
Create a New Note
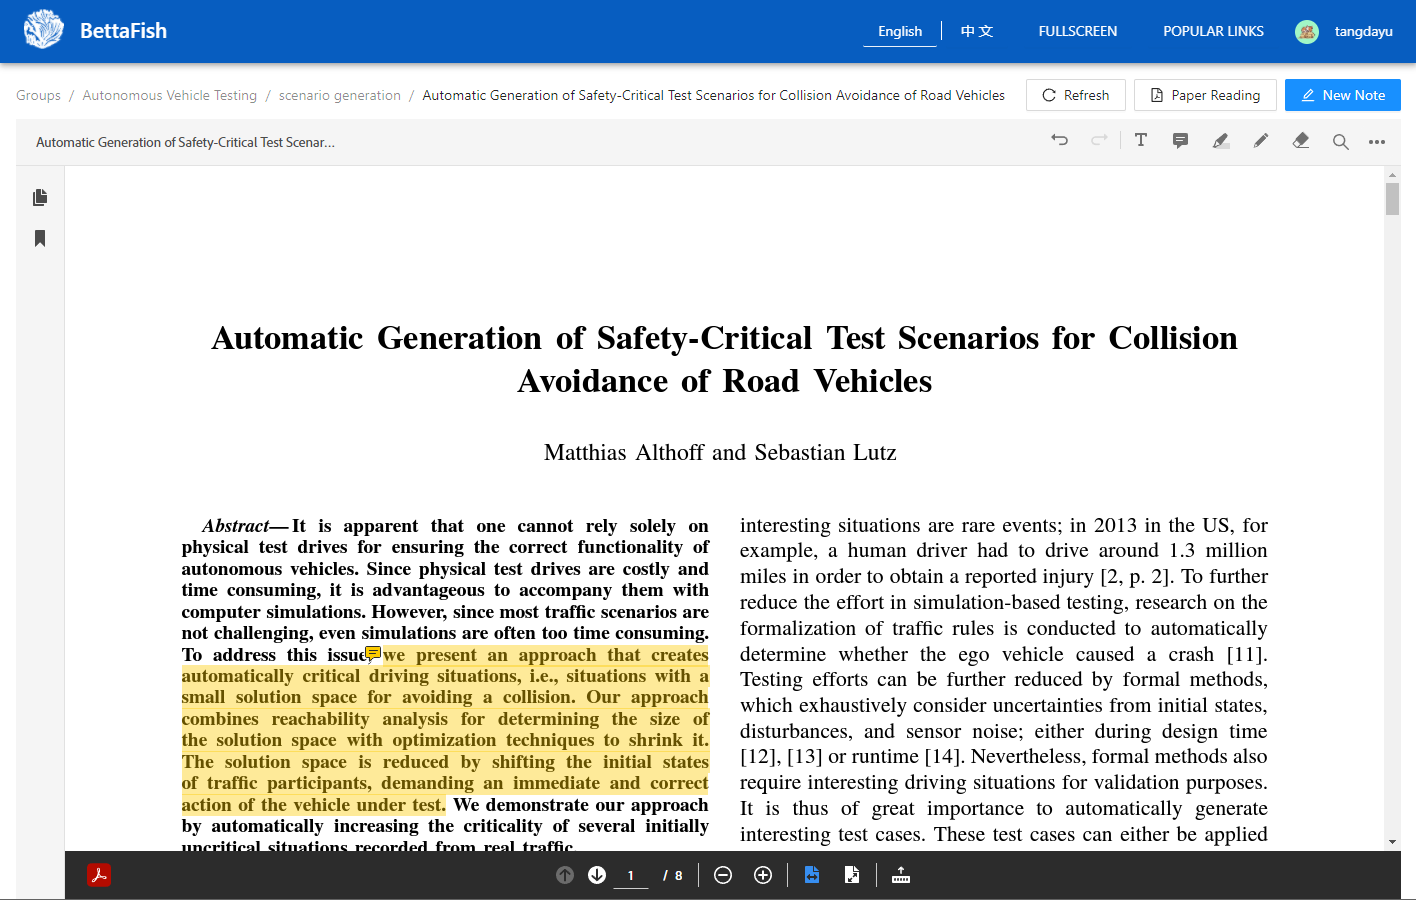coord(1343,95)
